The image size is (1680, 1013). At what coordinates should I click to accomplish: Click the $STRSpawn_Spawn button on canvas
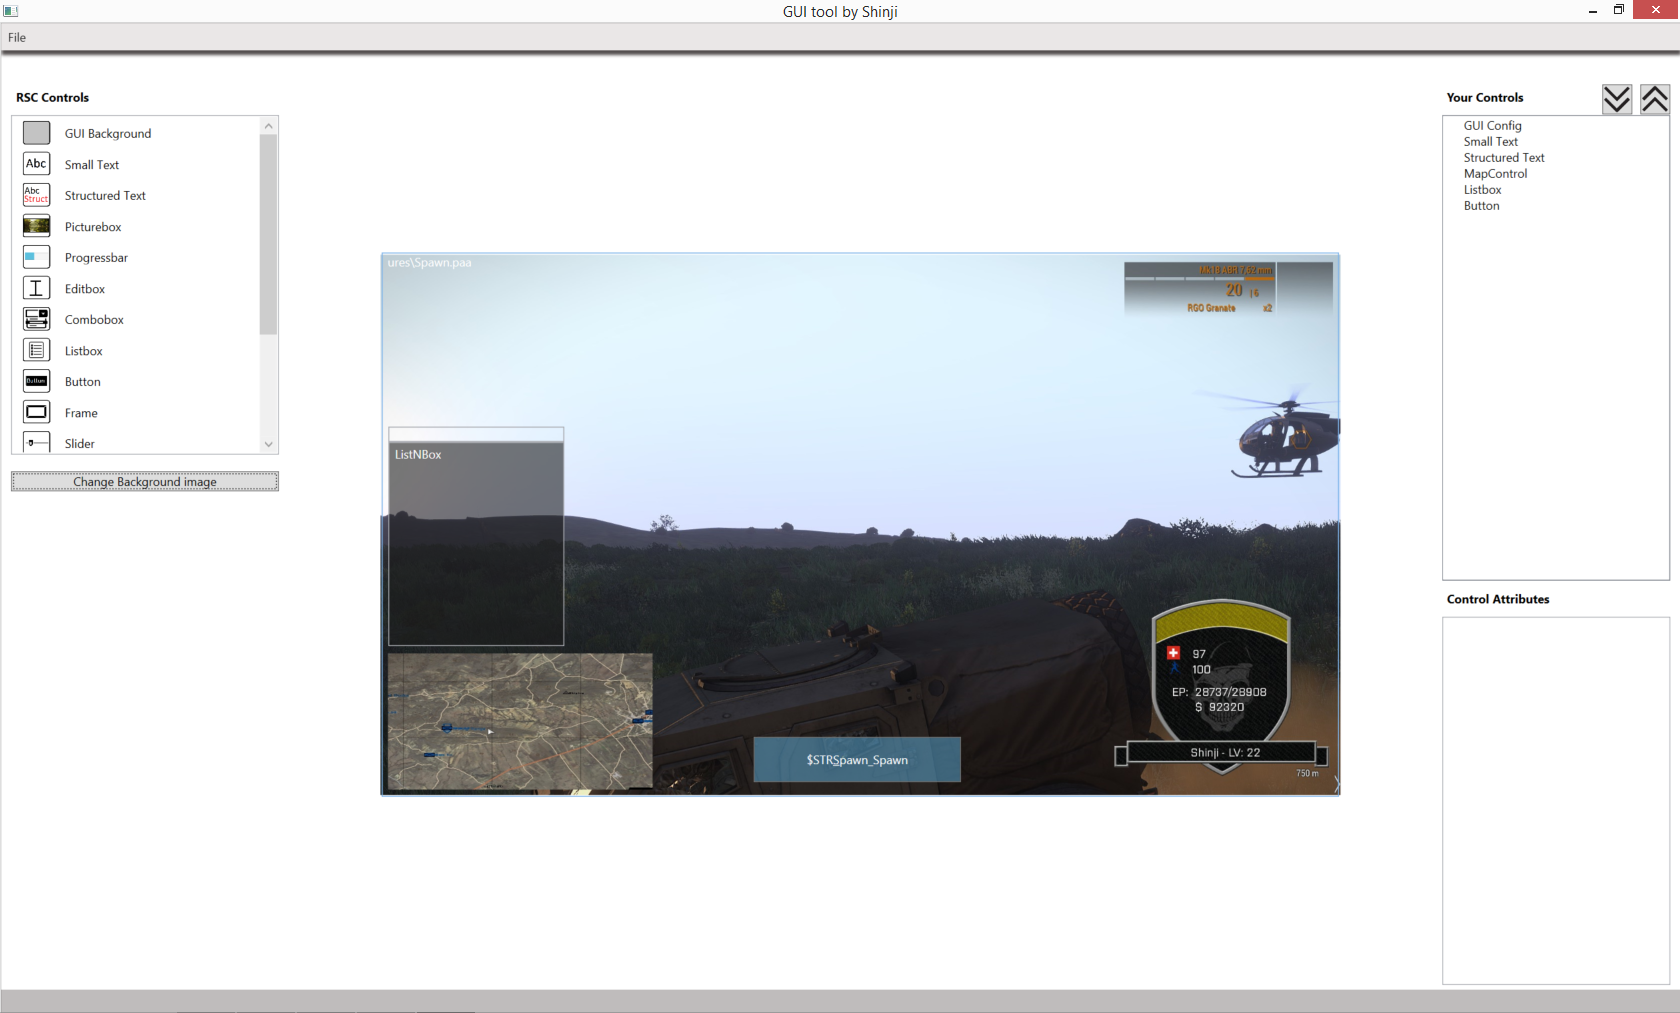[x=857, y=760]
